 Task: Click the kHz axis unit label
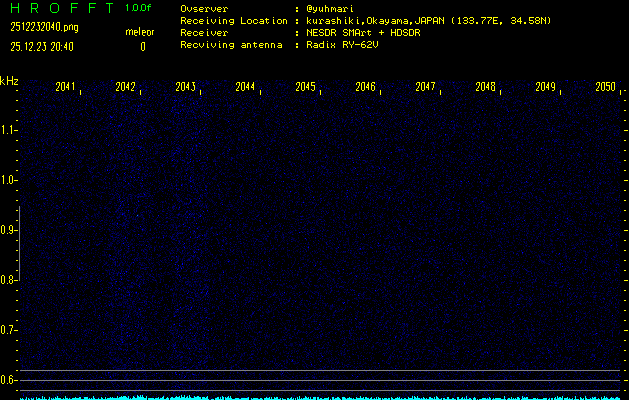point(9,80)
